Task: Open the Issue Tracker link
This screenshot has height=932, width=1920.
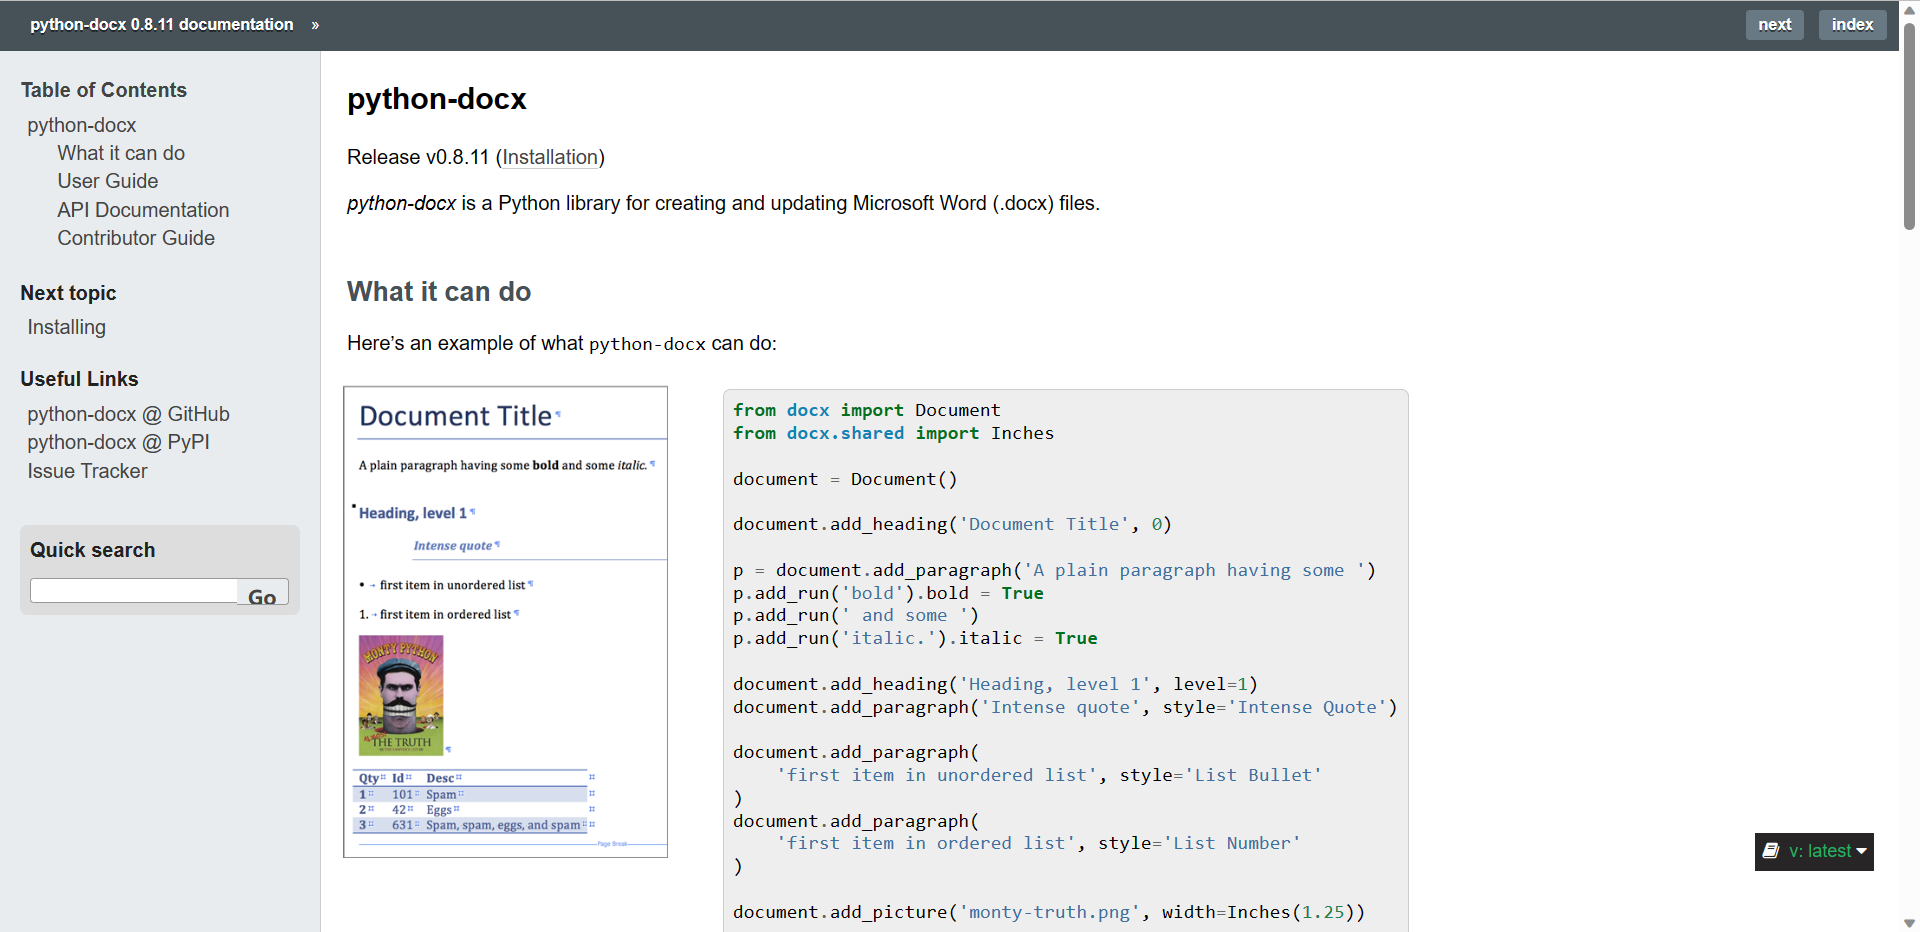Action: click(x=87, y=471)
